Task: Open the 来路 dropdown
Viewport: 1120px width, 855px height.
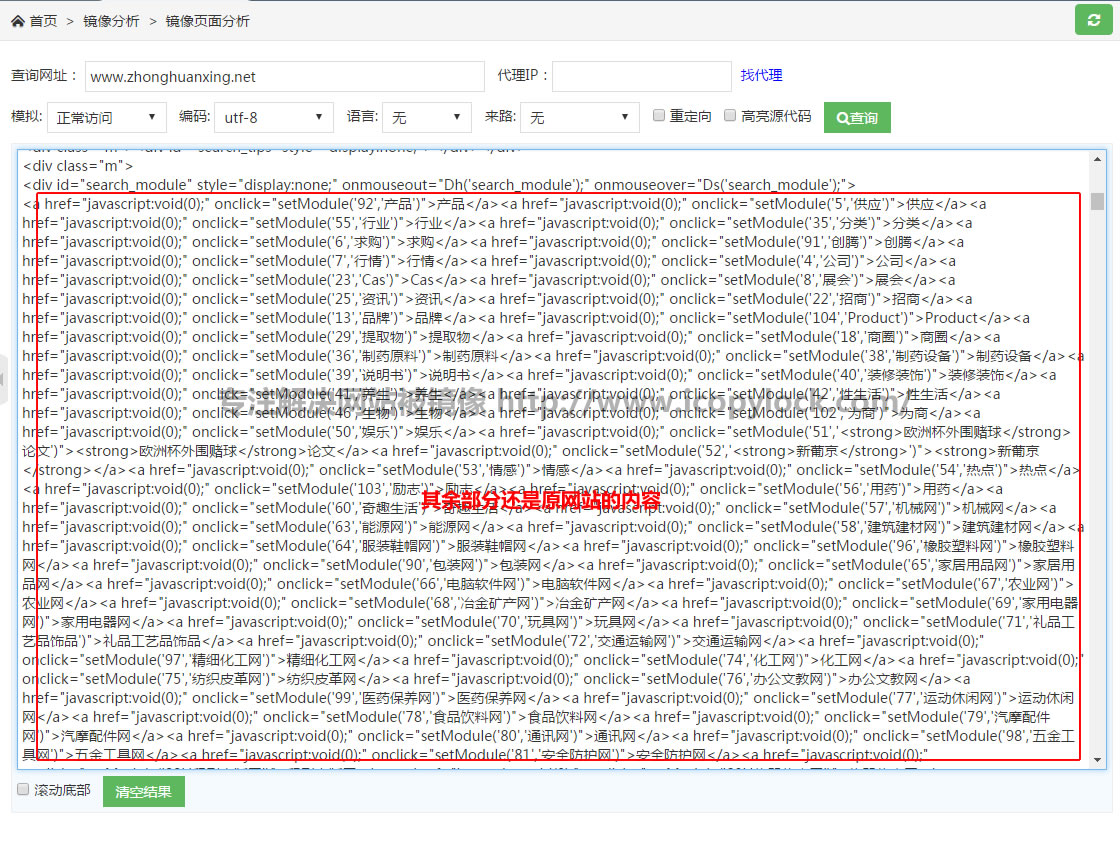Action: click(x=580, y=118)
